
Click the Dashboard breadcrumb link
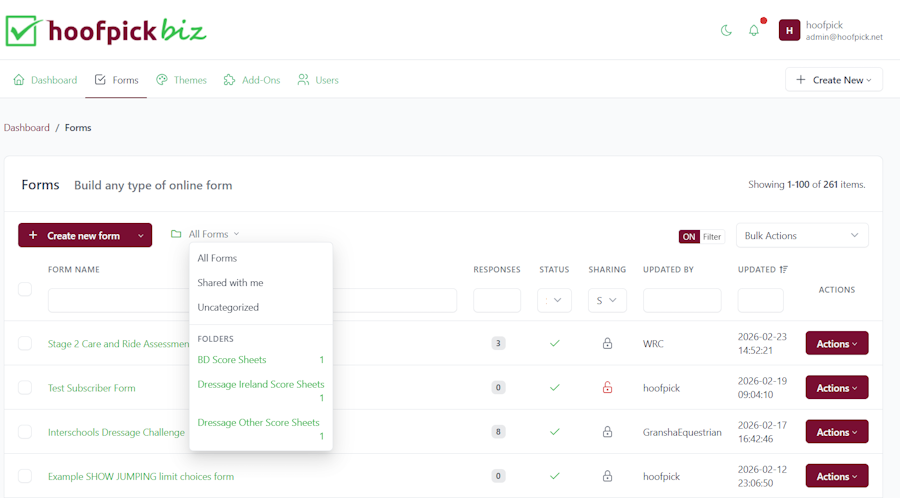point(26,127)
